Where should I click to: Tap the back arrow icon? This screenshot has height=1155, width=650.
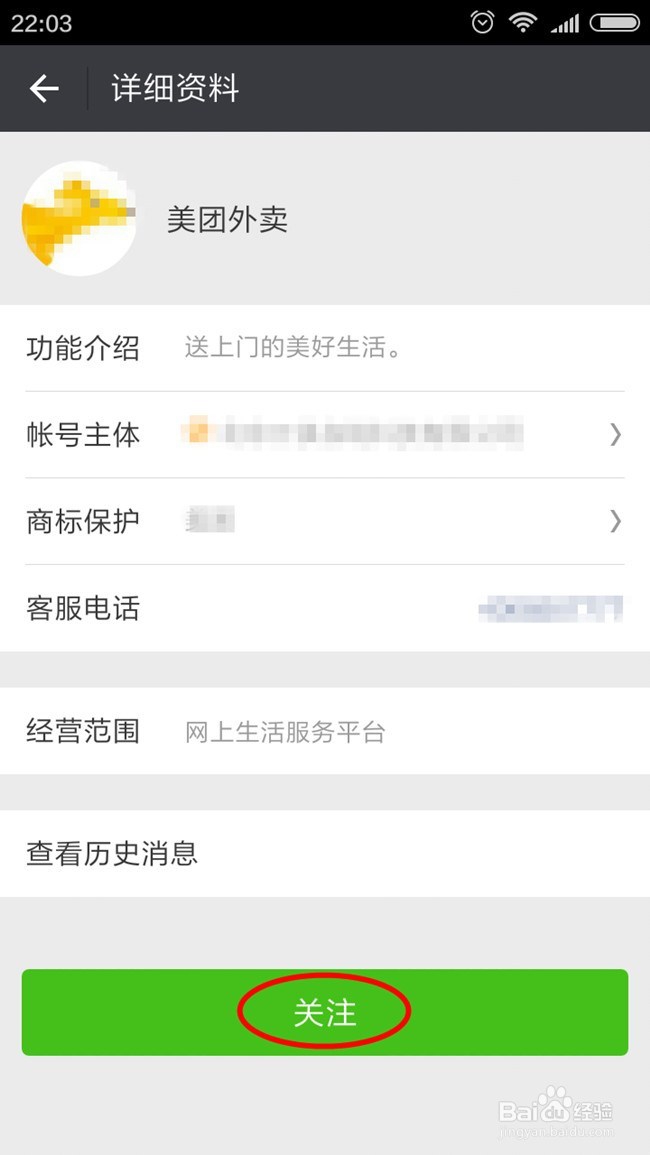click(x=43, y=88)
